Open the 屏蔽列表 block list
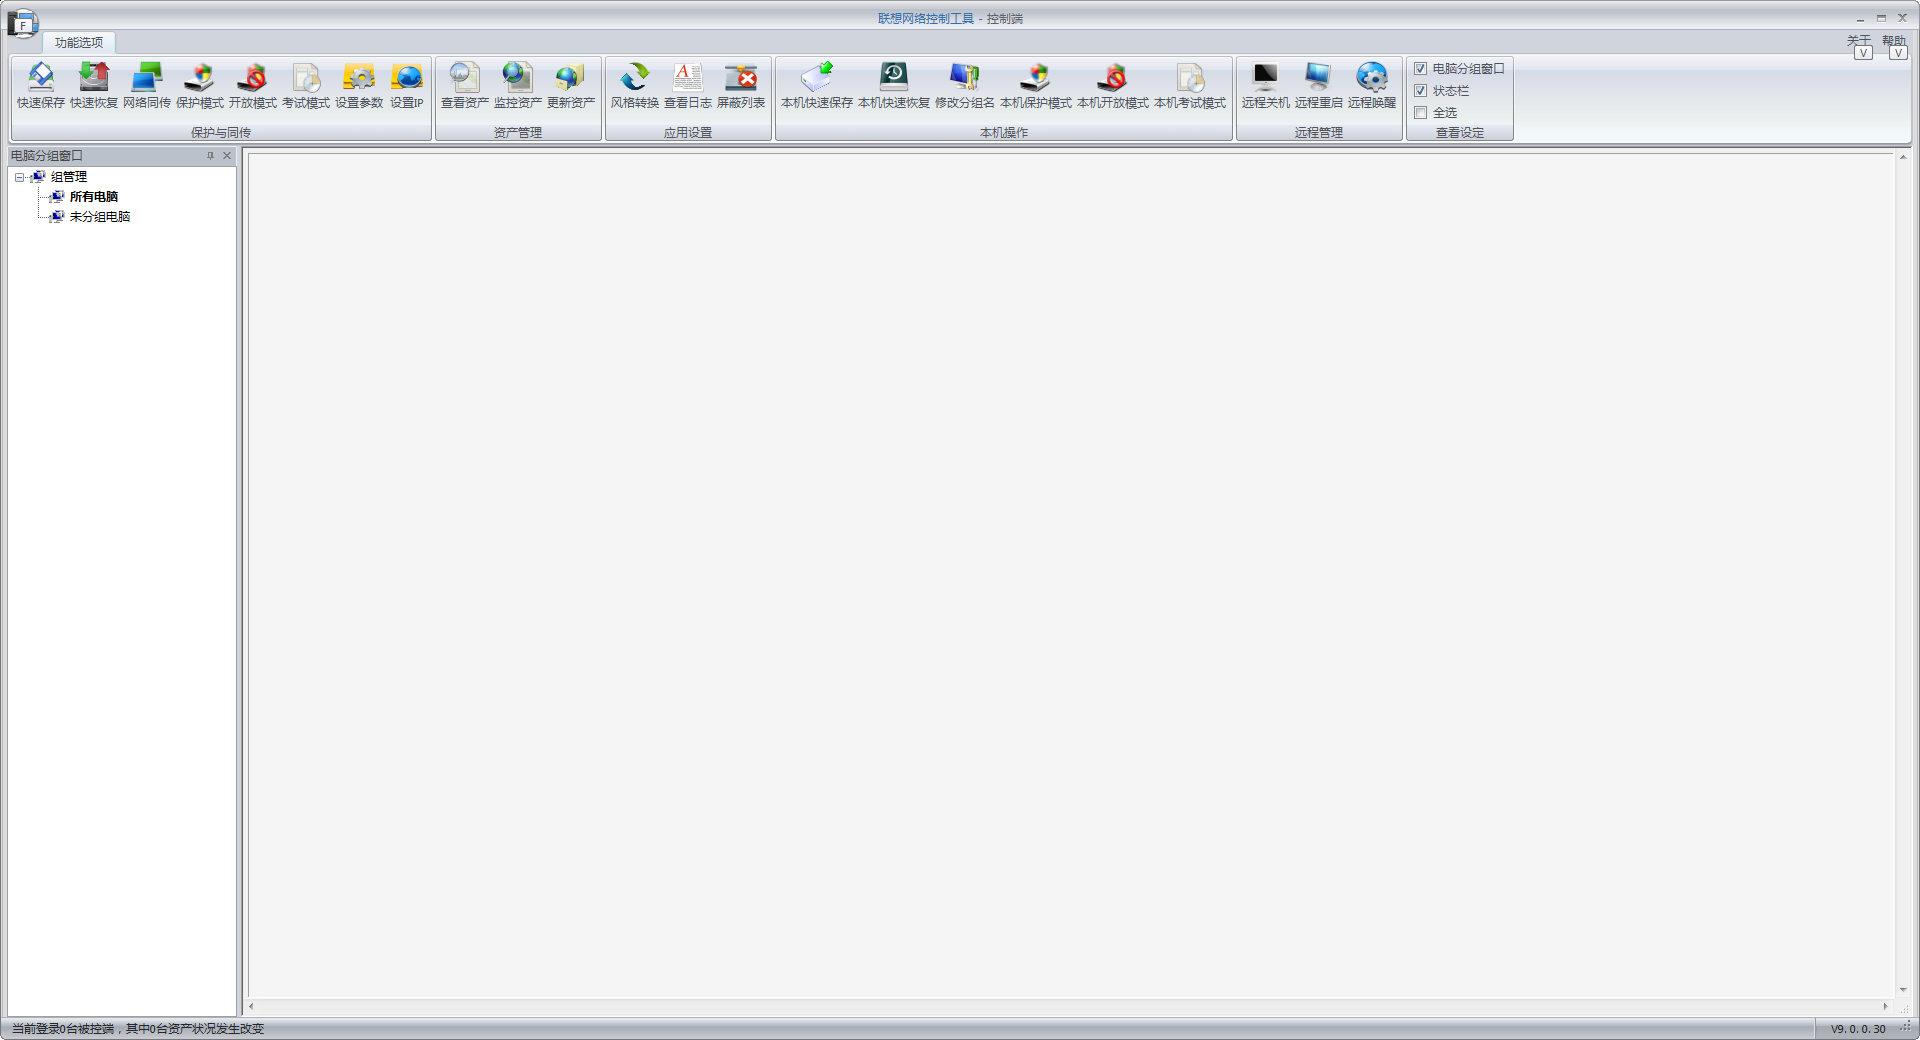Screen dimensions: 1920x1040 click(741, 86)
